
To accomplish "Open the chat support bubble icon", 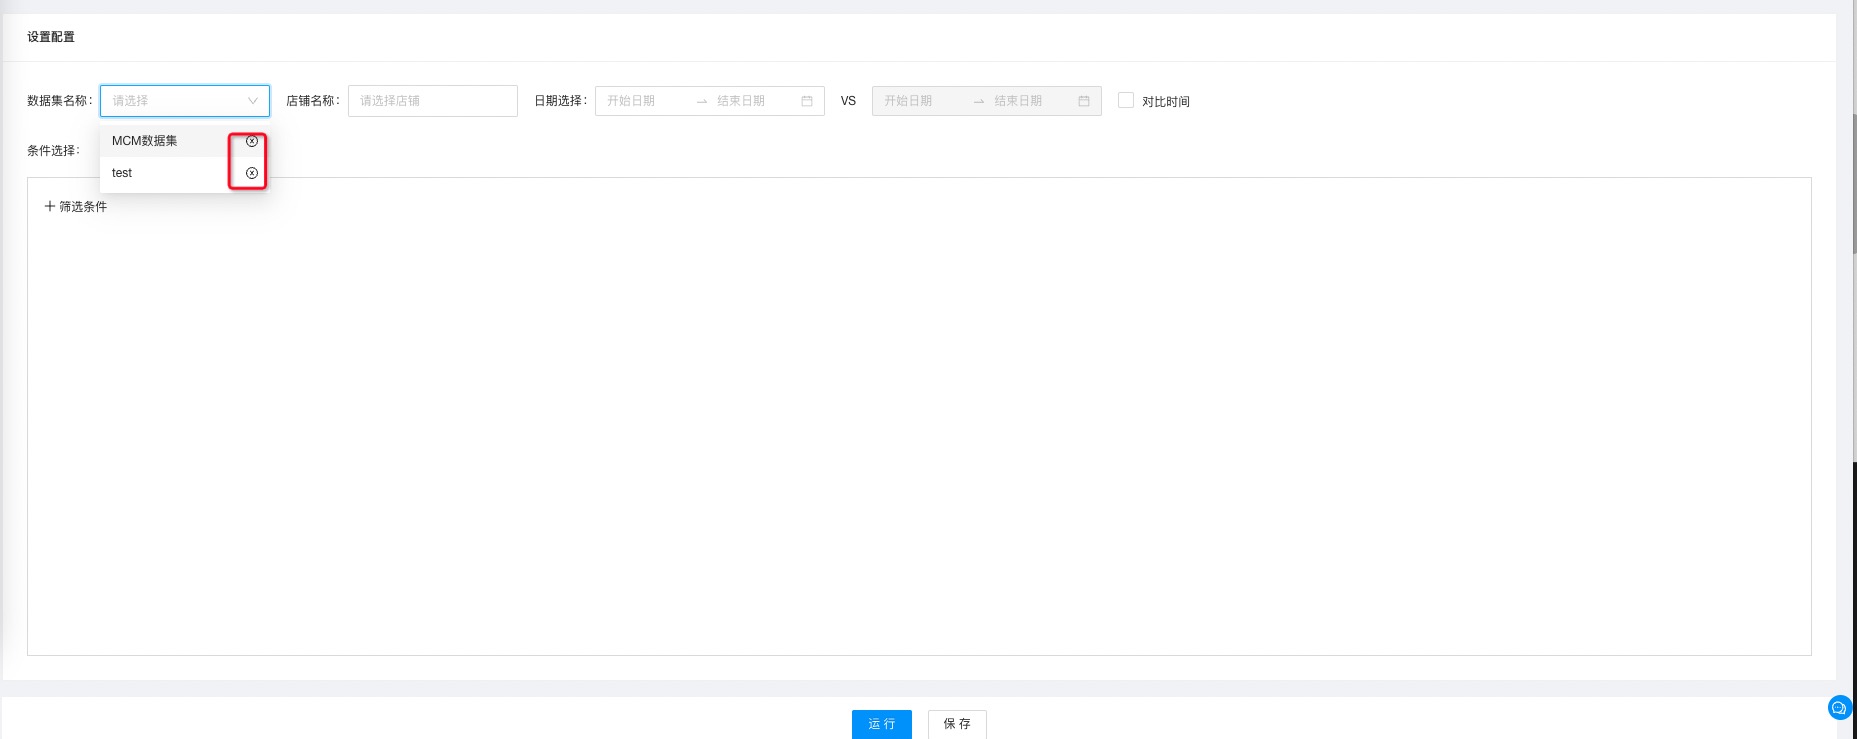I will coord(1839,708).
